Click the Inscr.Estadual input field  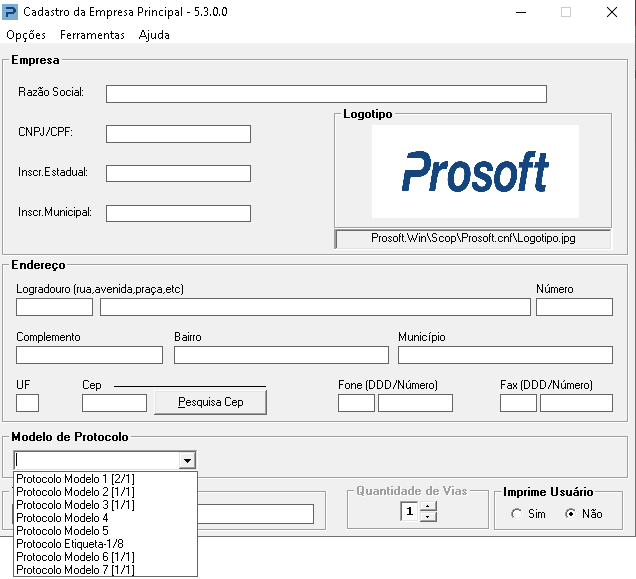tap(178, 173)
